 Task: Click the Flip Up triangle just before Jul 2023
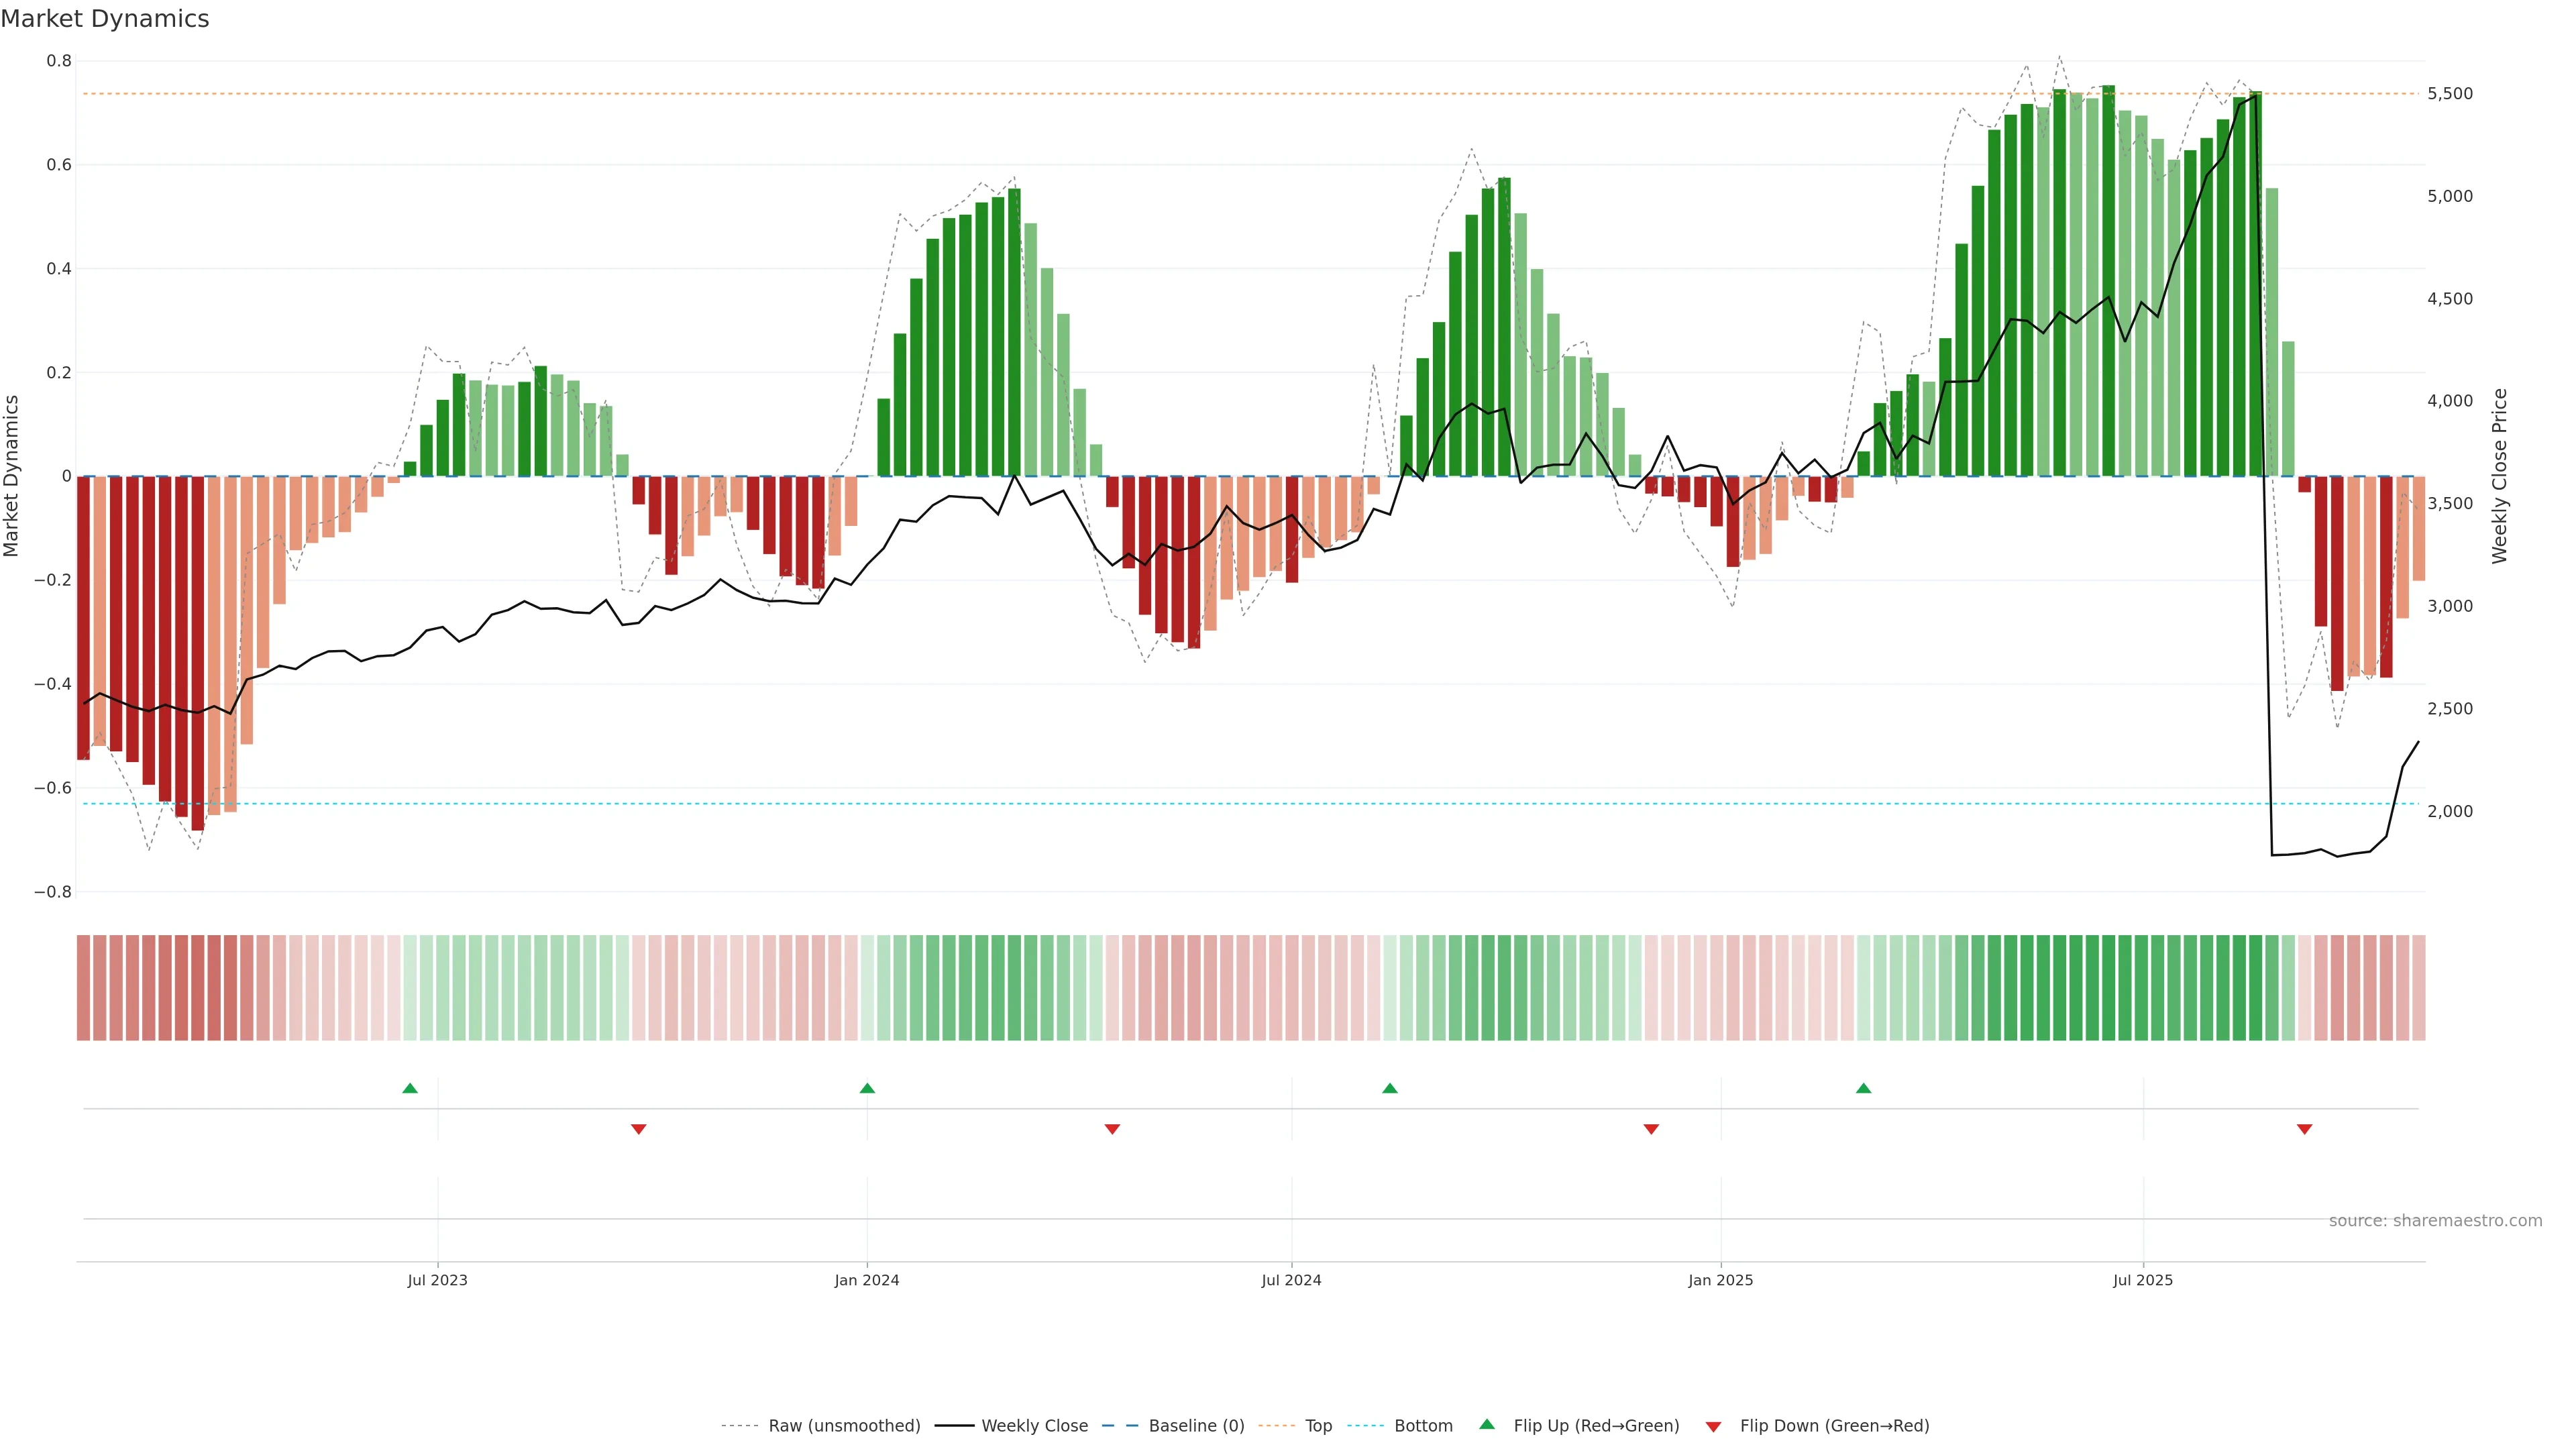[x=410, y=1088]
